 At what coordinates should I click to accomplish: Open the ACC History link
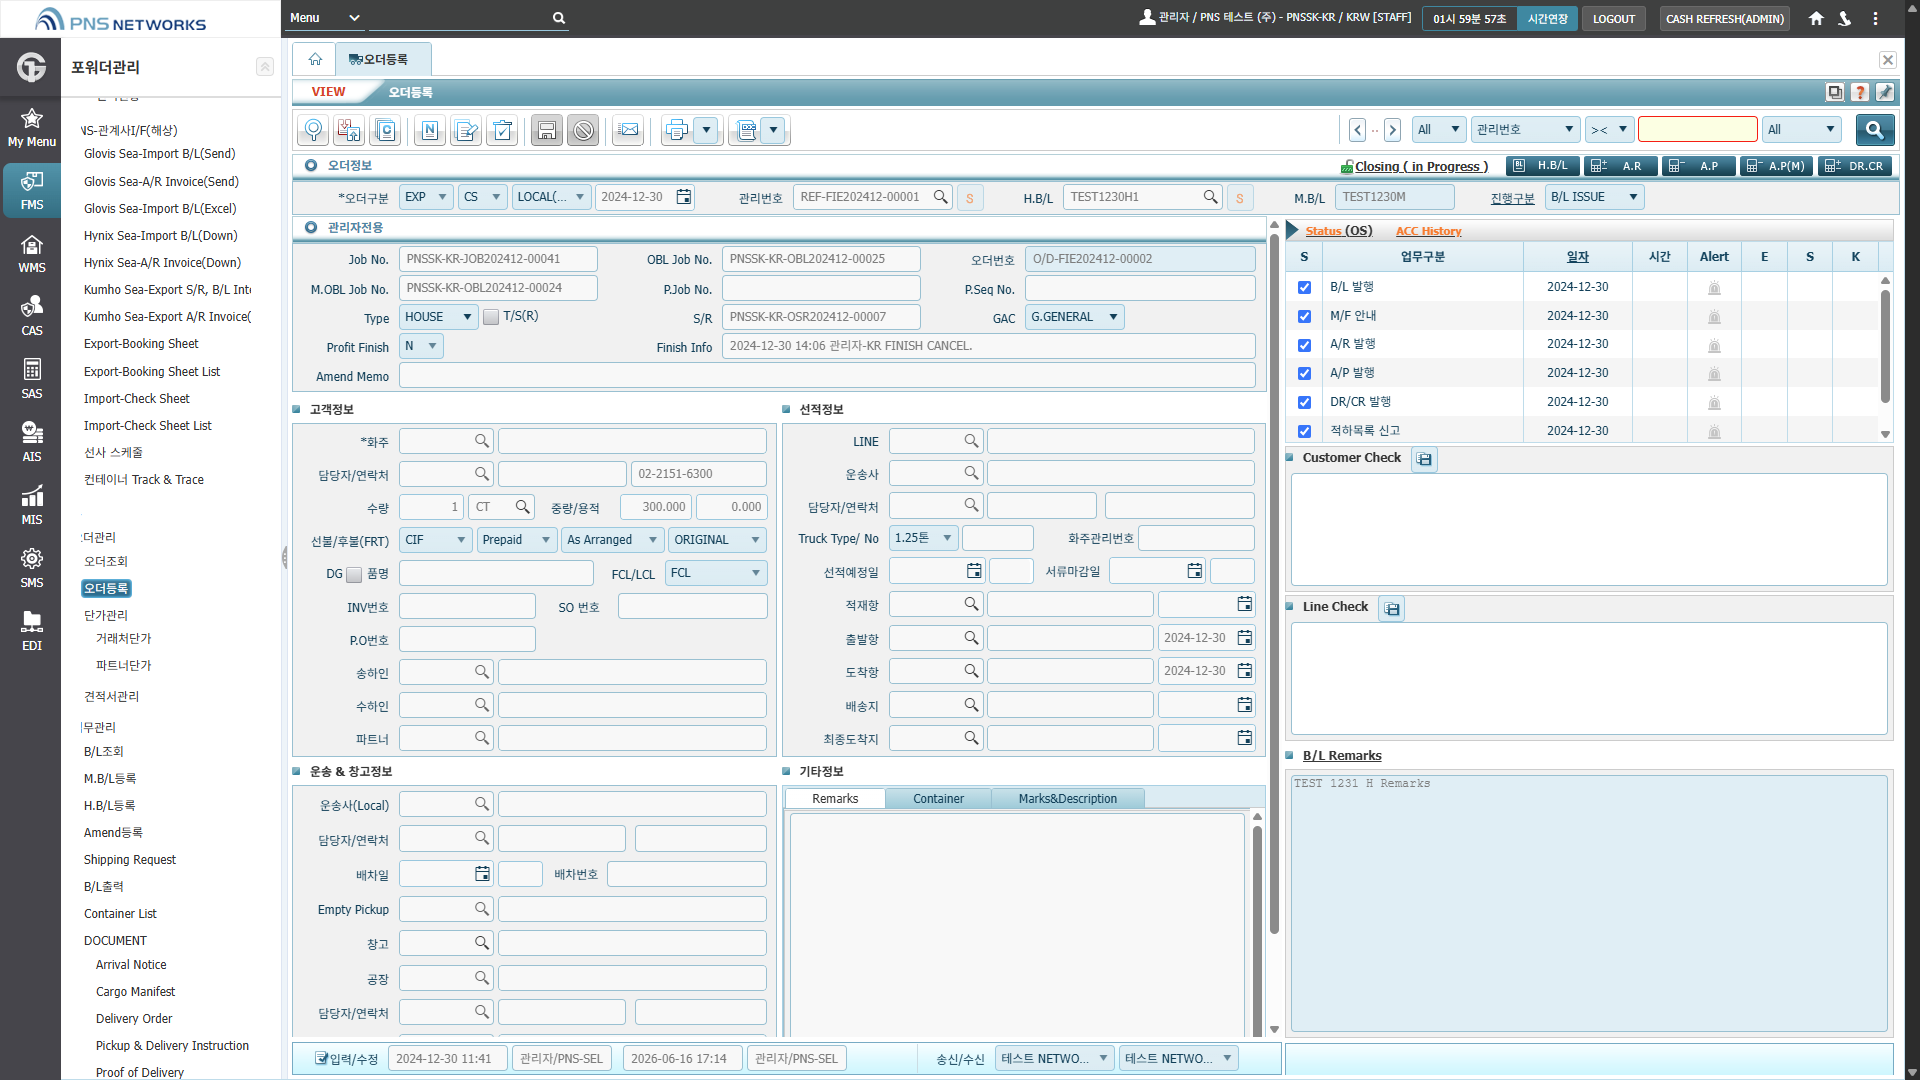click(x=1428, y=231)
